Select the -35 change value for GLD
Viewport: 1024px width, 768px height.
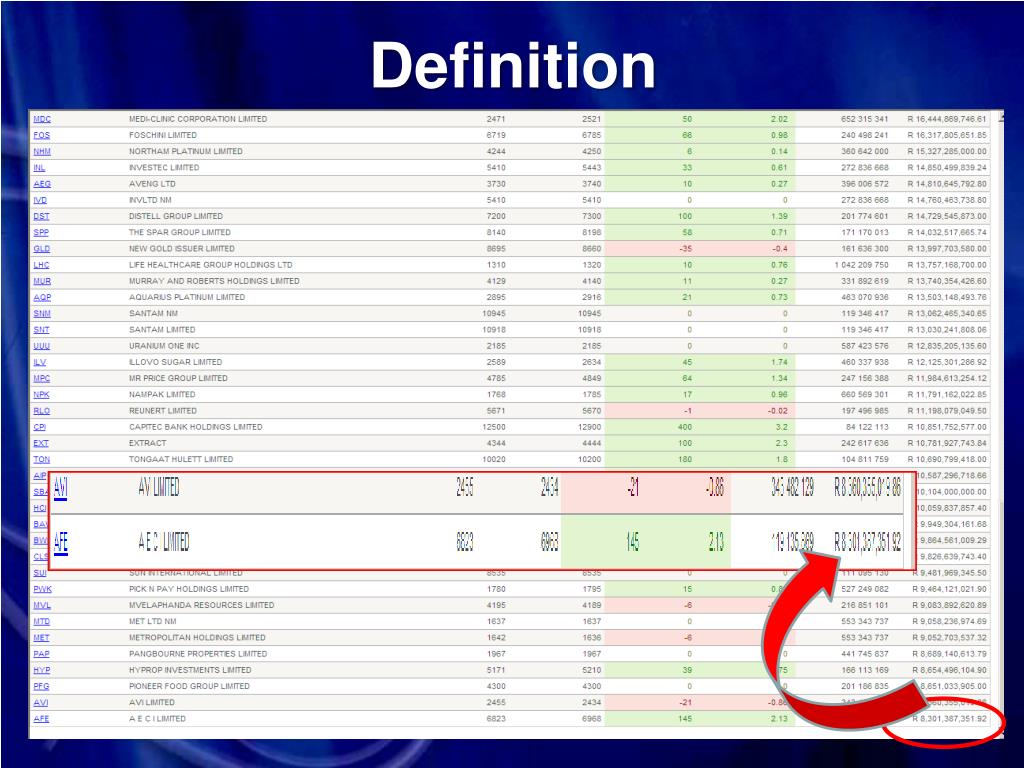pyautogui.click(x=685, y=249)
